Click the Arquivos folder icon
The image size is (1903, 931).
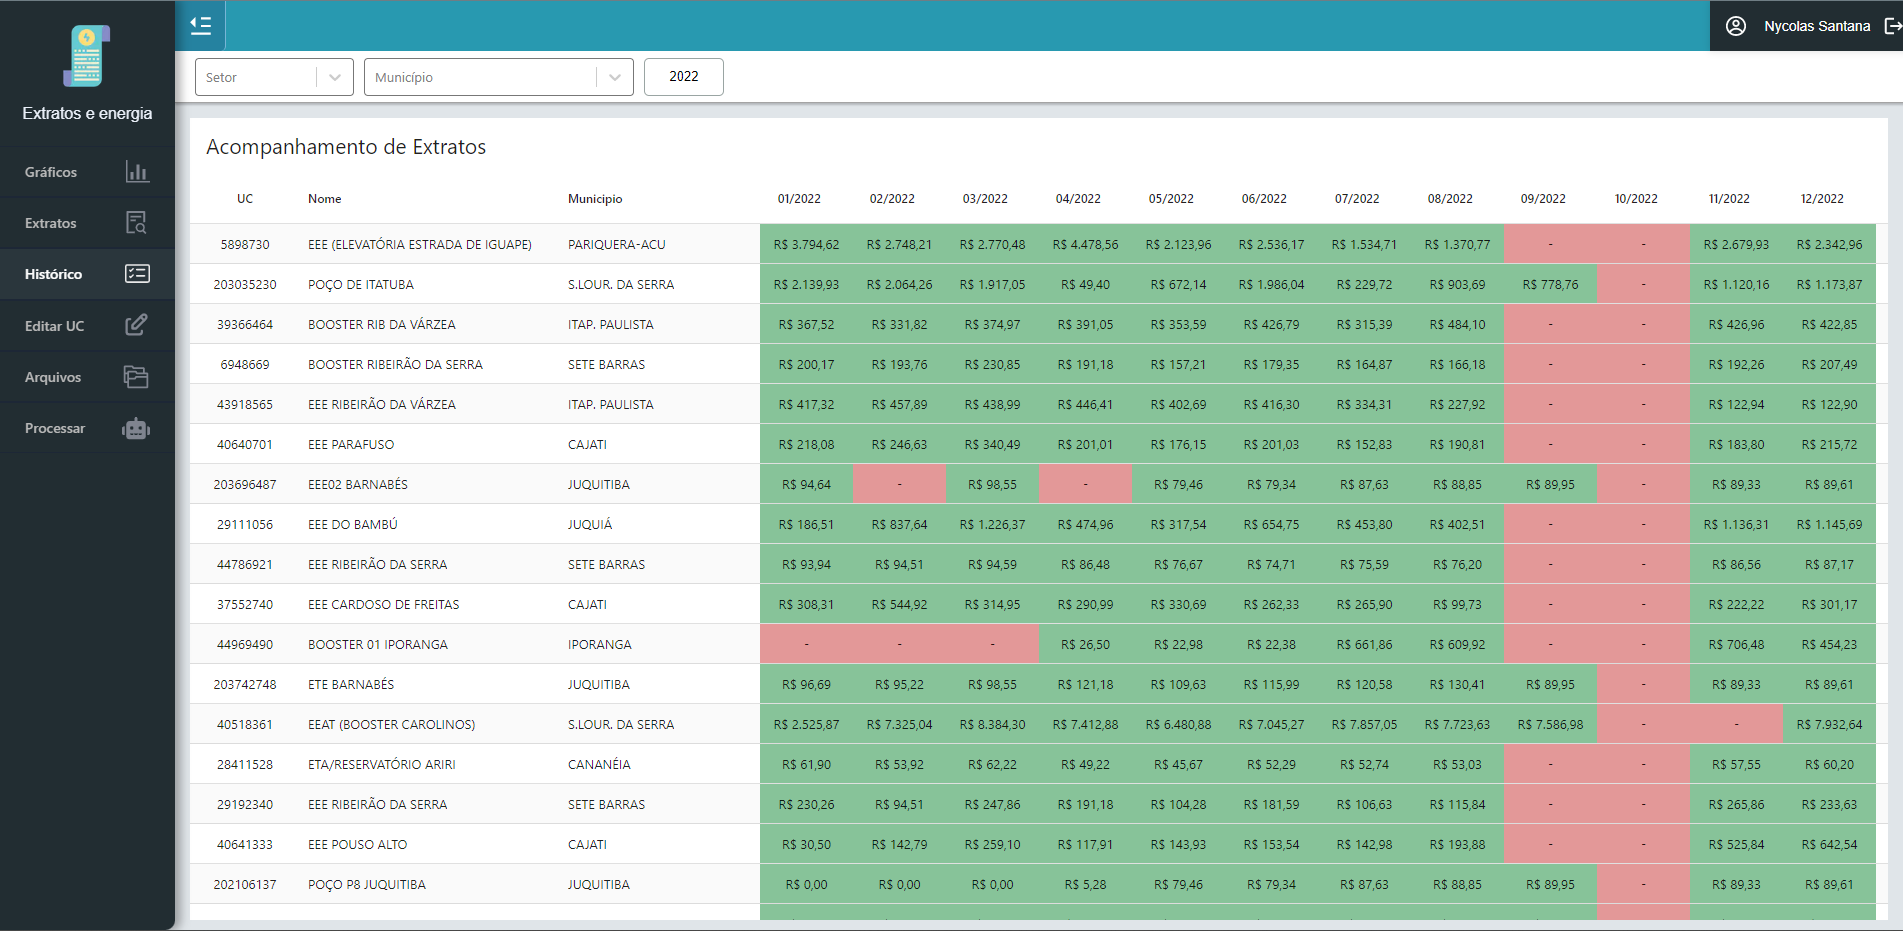pos(137,377)
